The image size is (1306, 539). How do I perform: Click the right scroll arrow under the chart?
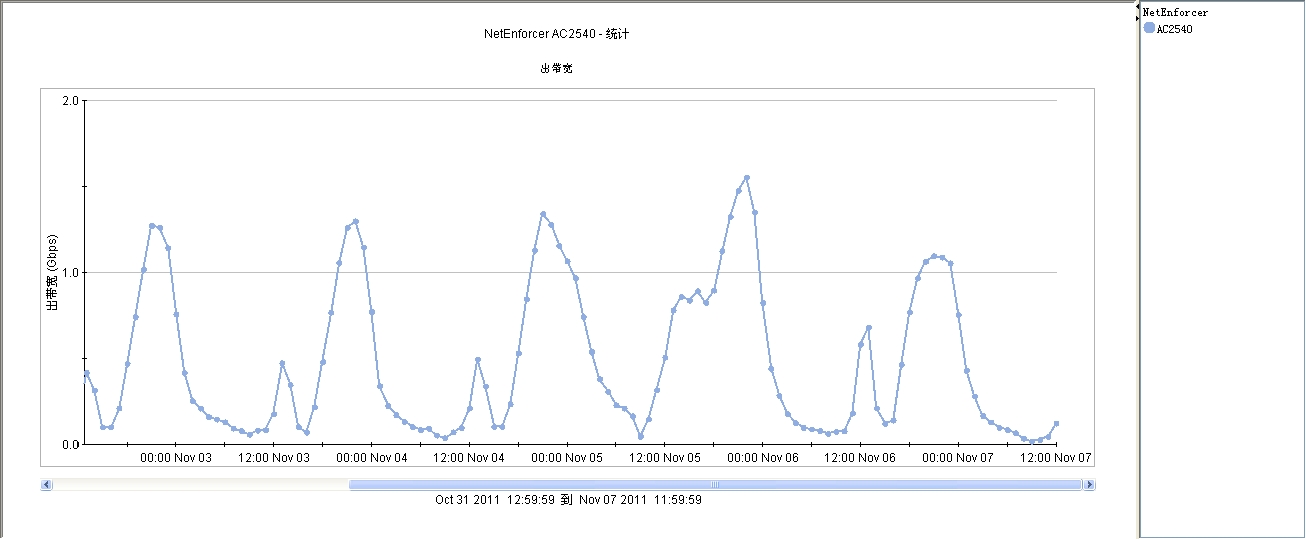pos(1089,485)
